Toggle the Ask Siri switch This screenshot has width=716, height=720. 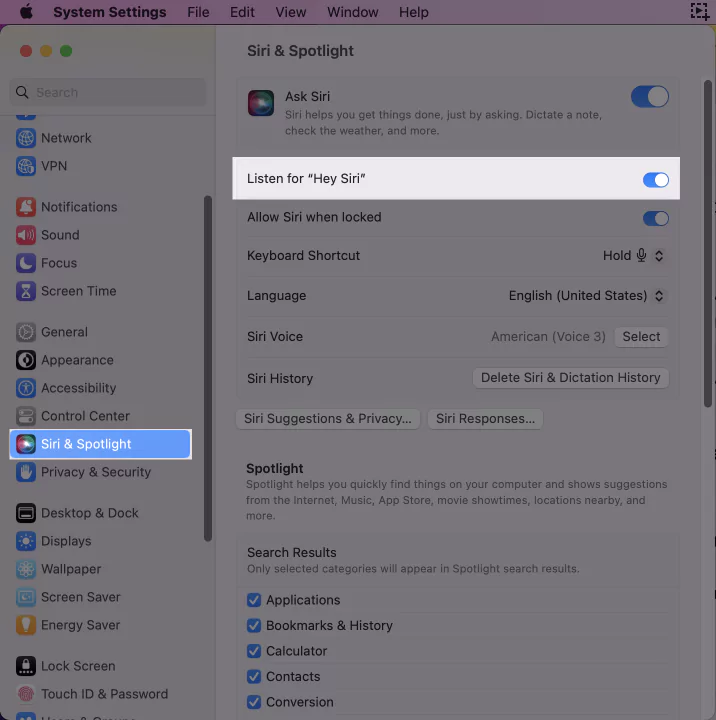pyautogui.click(x=649, y=96)
